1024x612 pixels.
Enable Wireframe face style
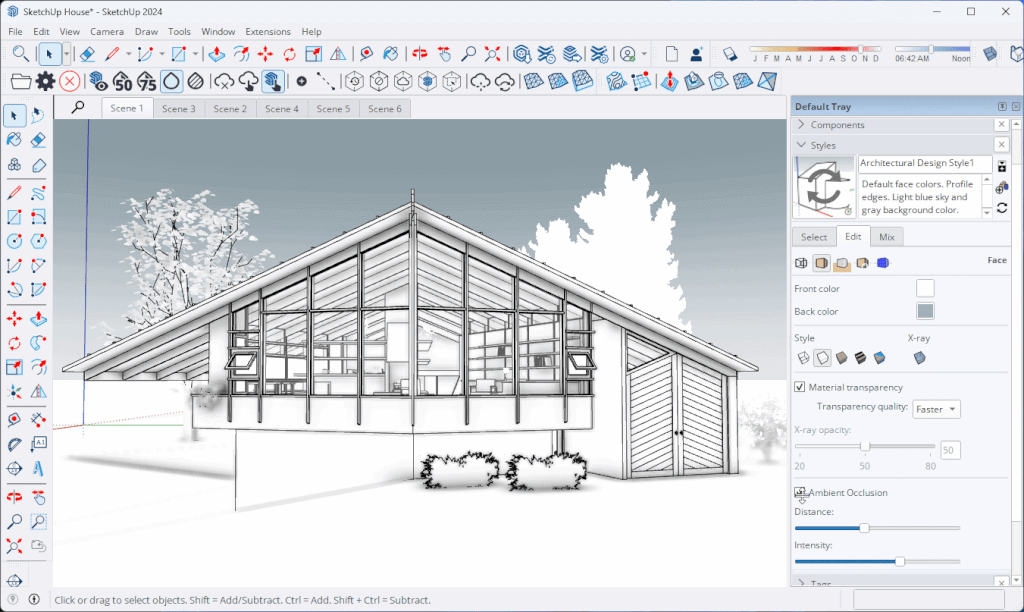pos(803,357)
